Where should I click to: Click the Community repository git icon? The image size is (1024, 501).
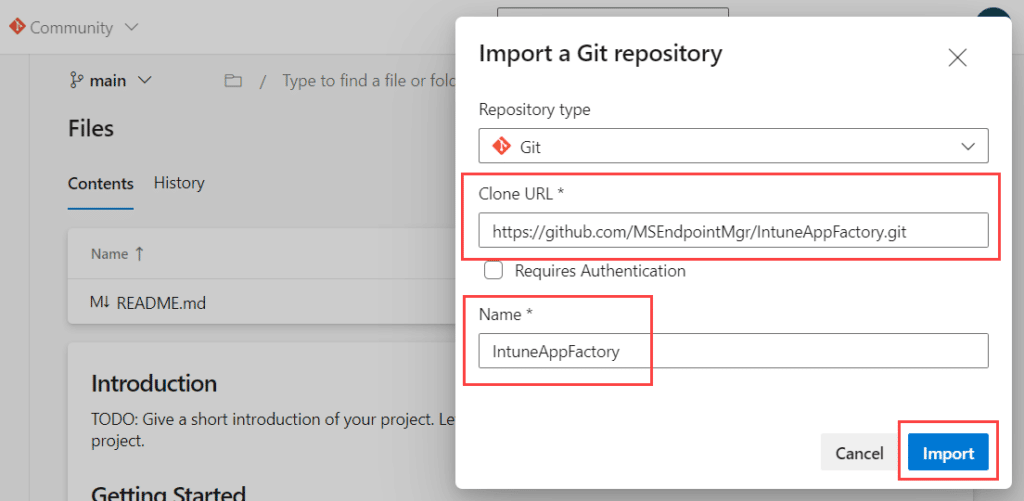click(17, 27)
